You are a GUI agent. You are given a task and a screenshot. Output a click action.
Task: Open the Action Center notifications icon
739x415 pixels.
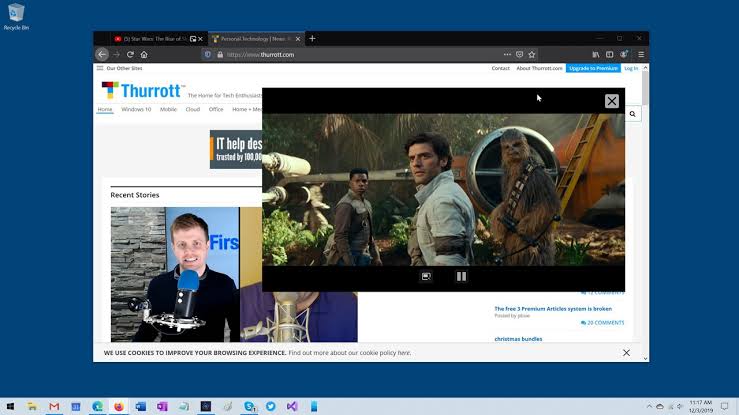point(725,407)
